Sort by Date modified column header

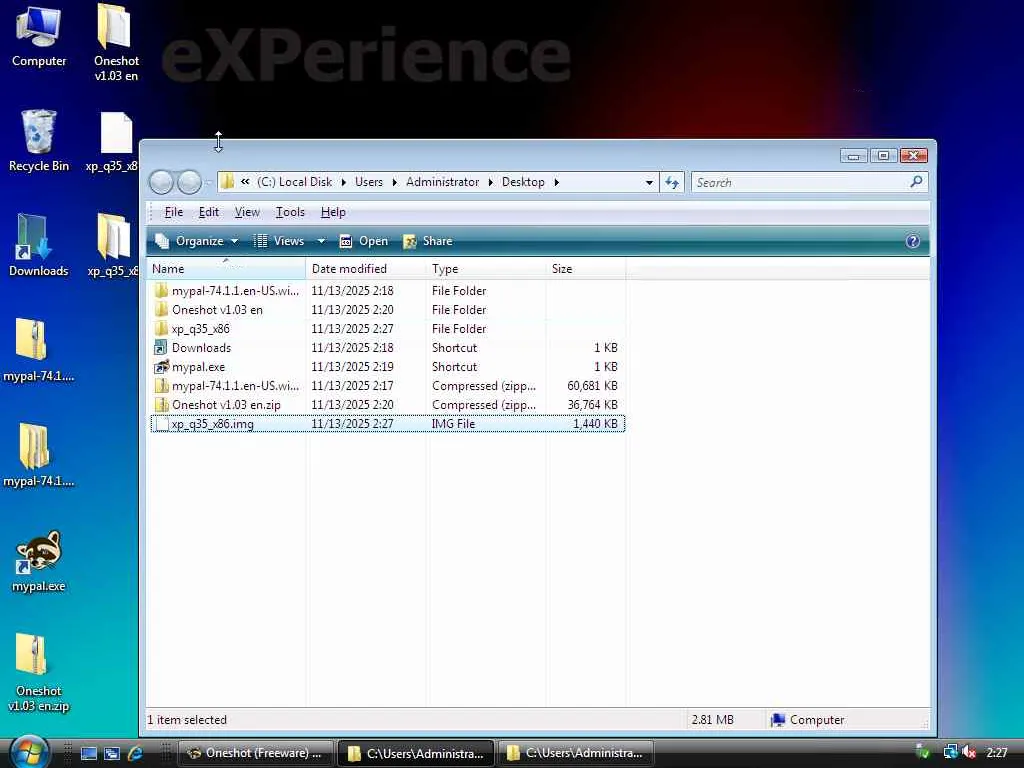coord(365,268)
